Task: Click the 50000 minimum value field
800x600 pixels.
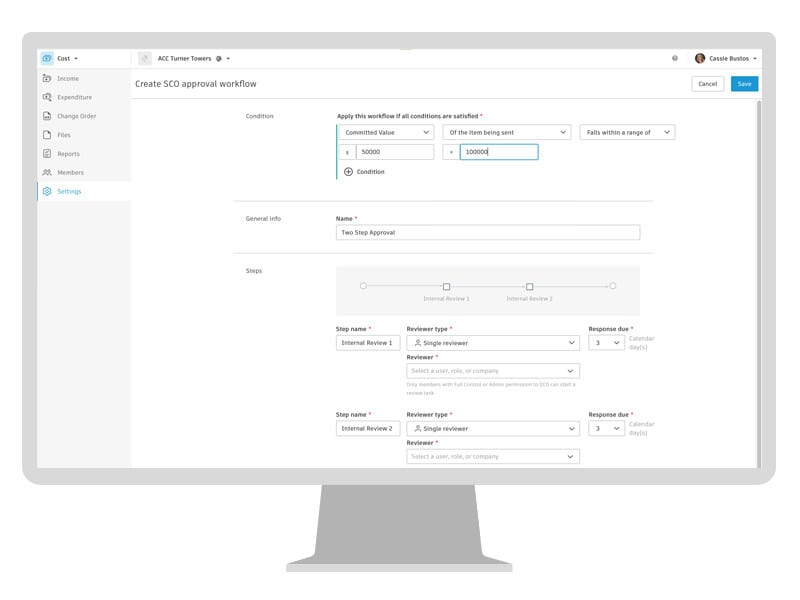Action: (394, 152)
